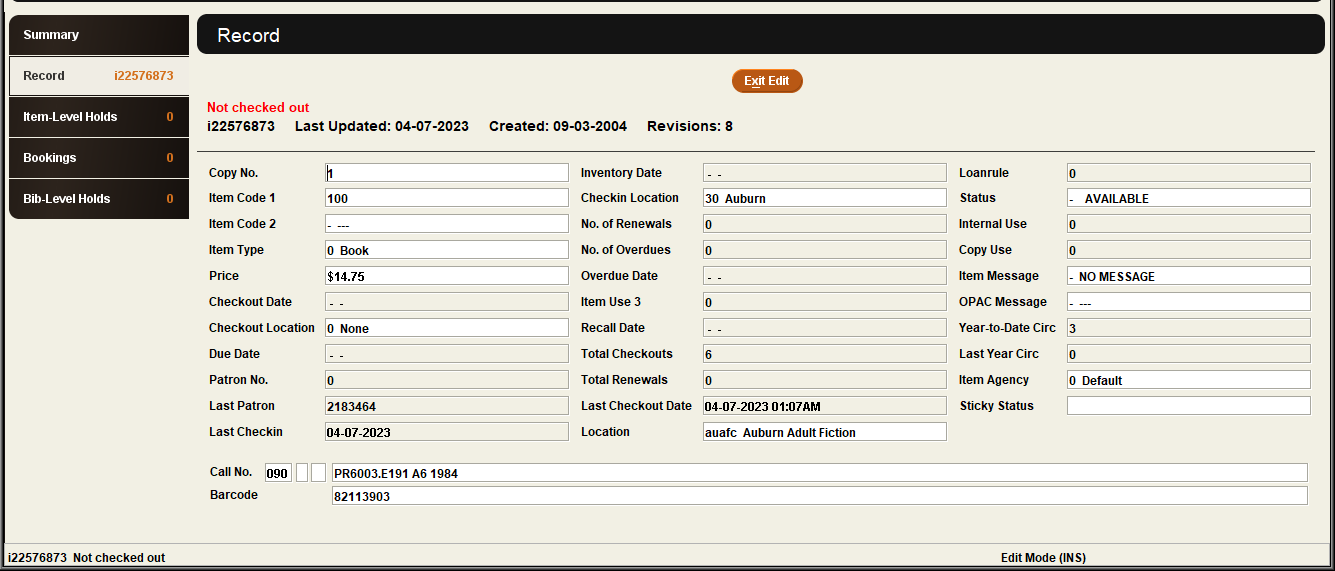Click the Item Code 2 field

447,224
